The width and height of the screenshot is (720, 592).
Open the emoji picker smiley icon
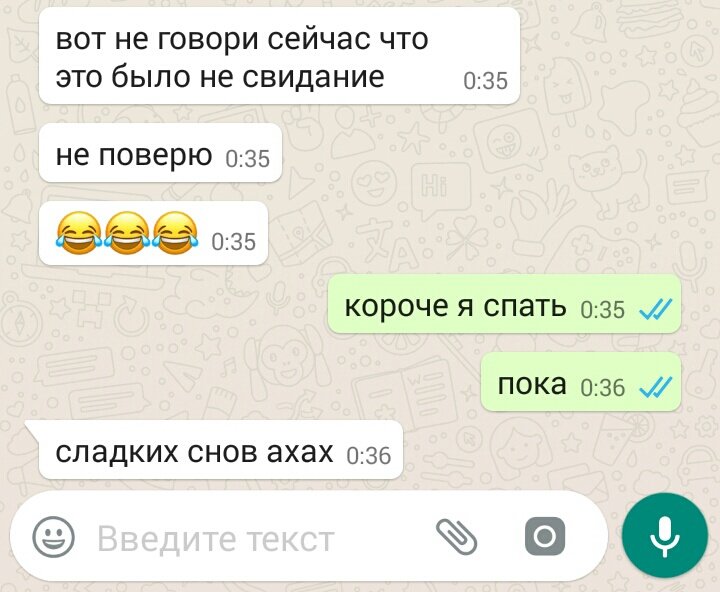(x=53, y=536)
